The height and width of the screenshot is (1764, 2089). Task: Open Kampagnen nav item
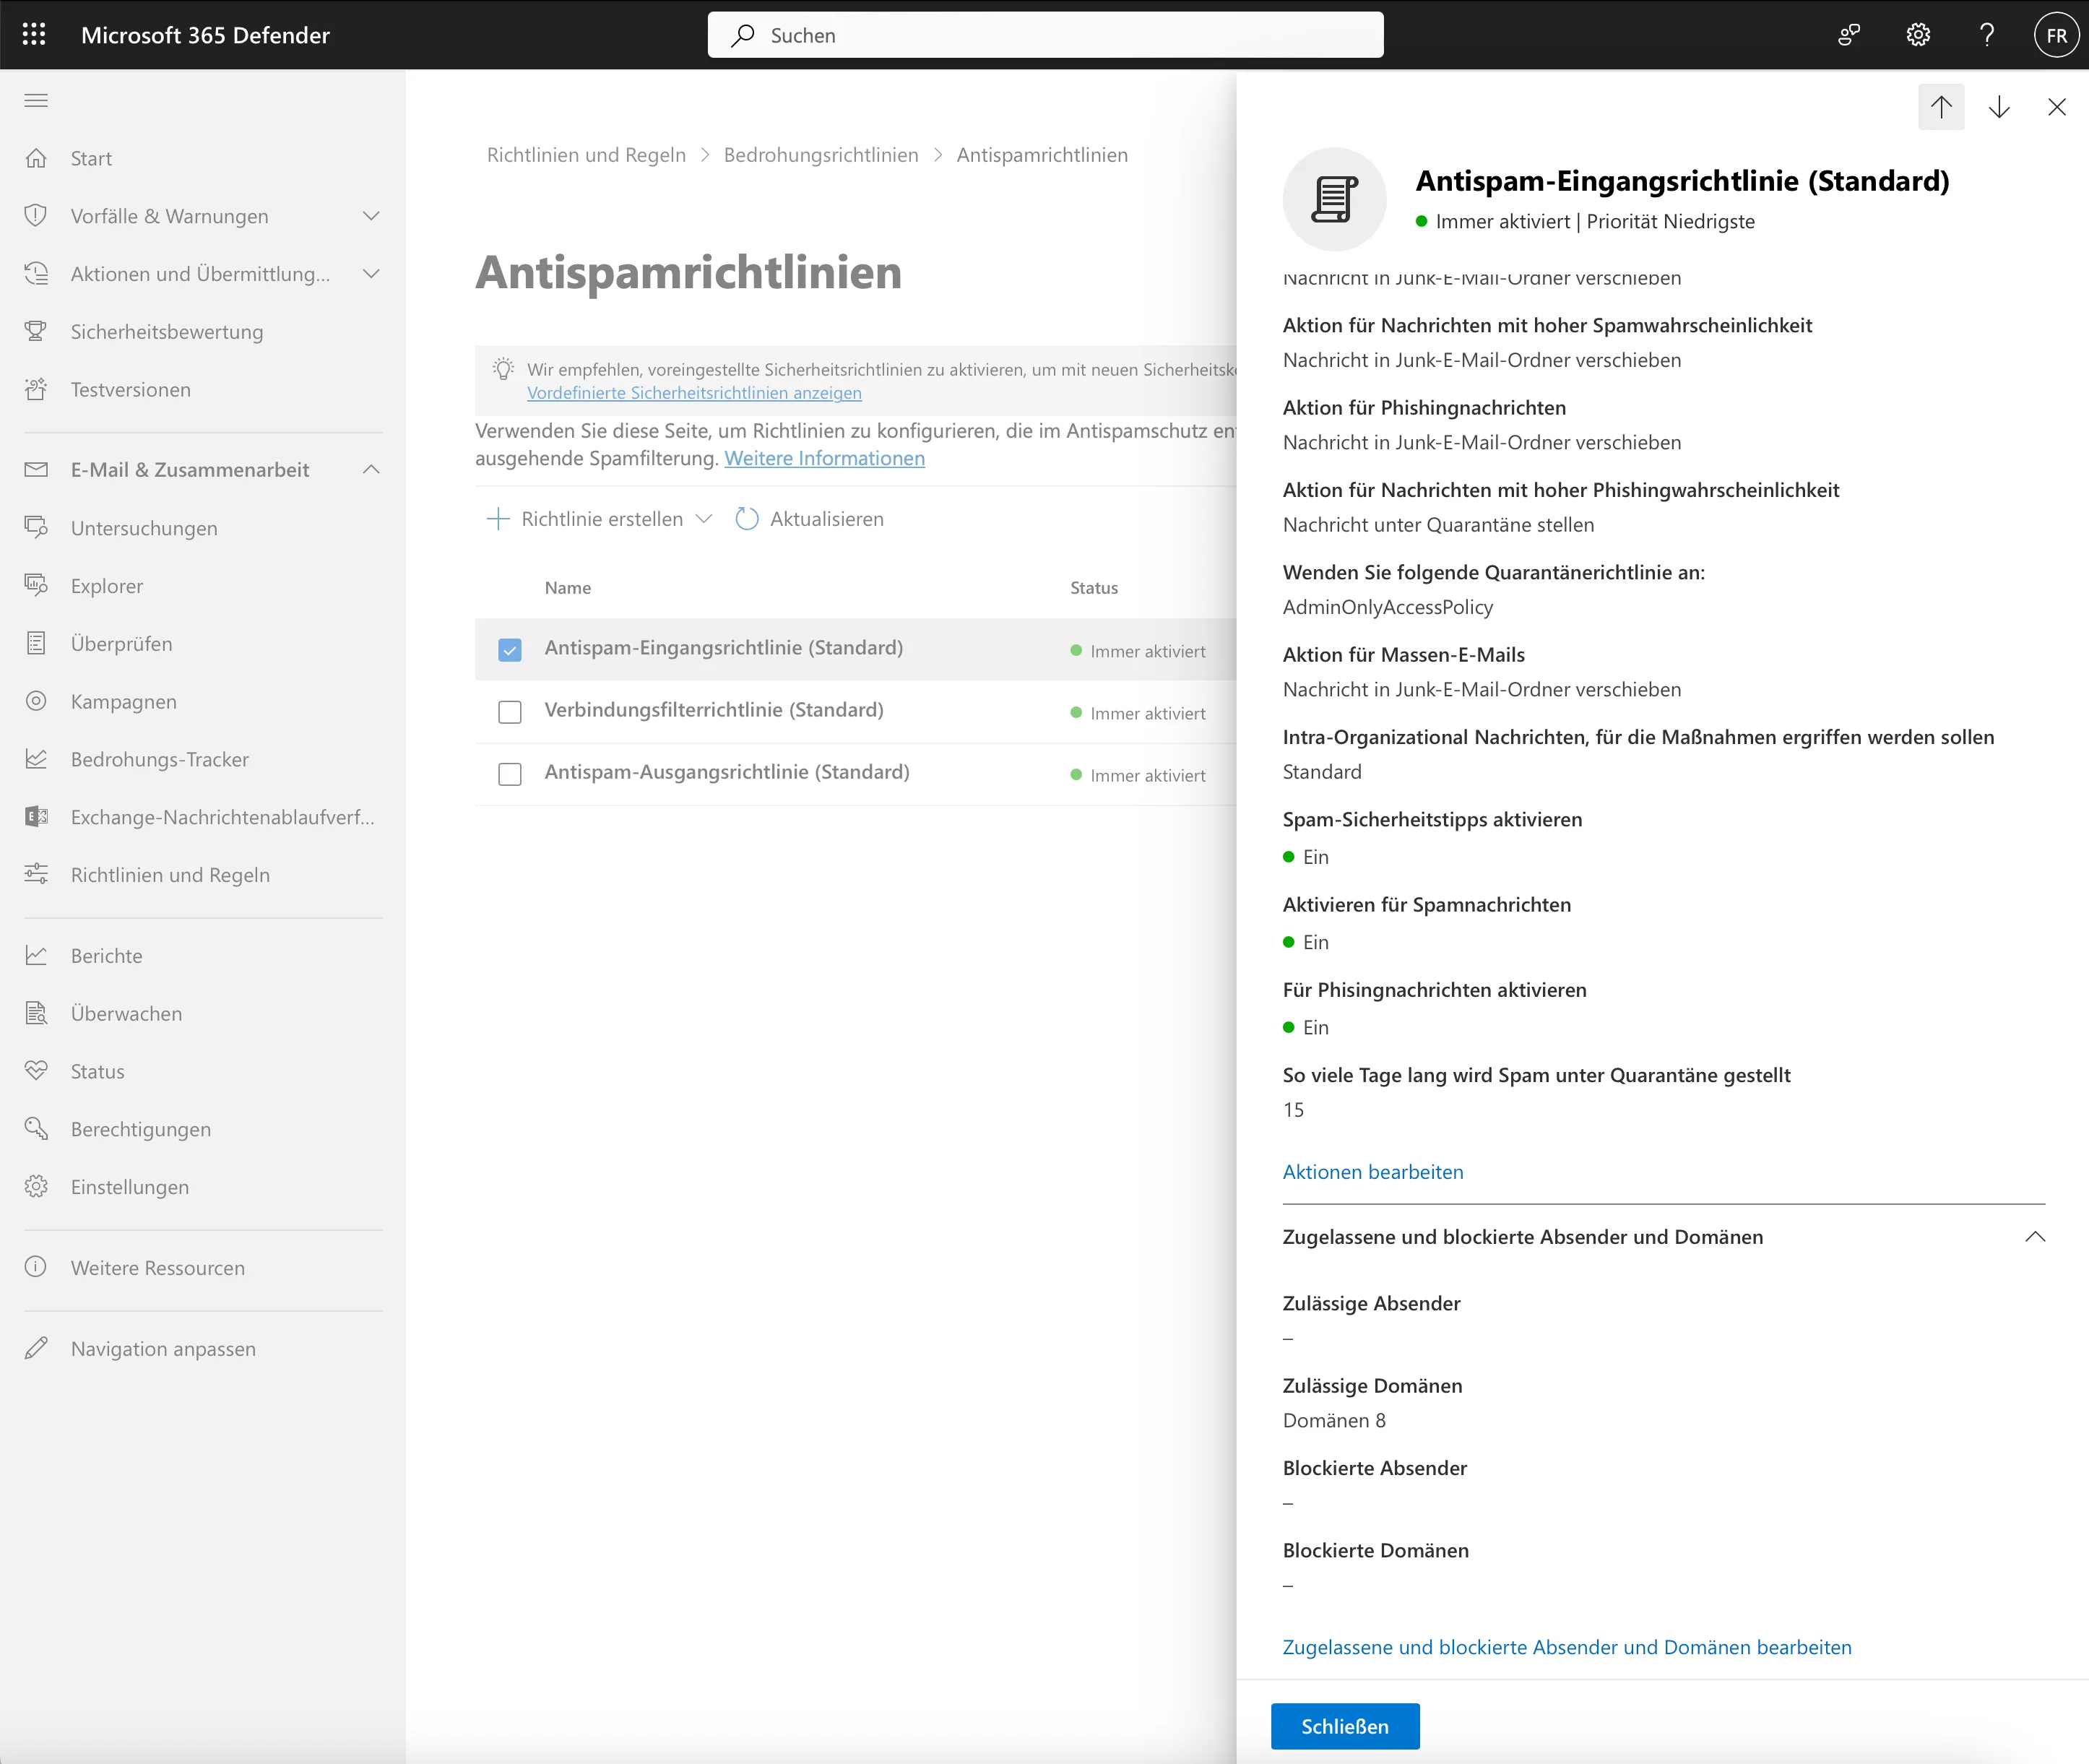pyautogui.click(x=124, y=702)
